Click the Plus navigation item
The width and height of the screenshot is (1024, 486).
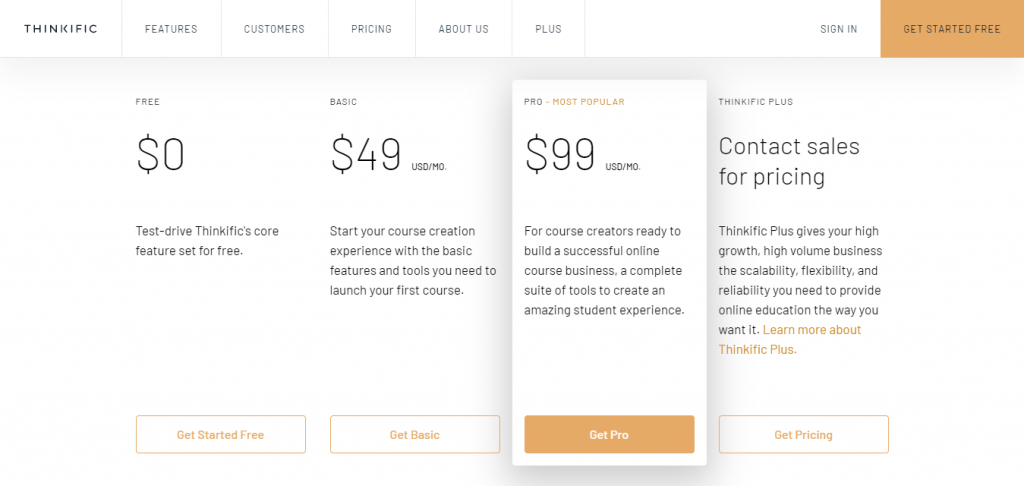pos(548,29)
